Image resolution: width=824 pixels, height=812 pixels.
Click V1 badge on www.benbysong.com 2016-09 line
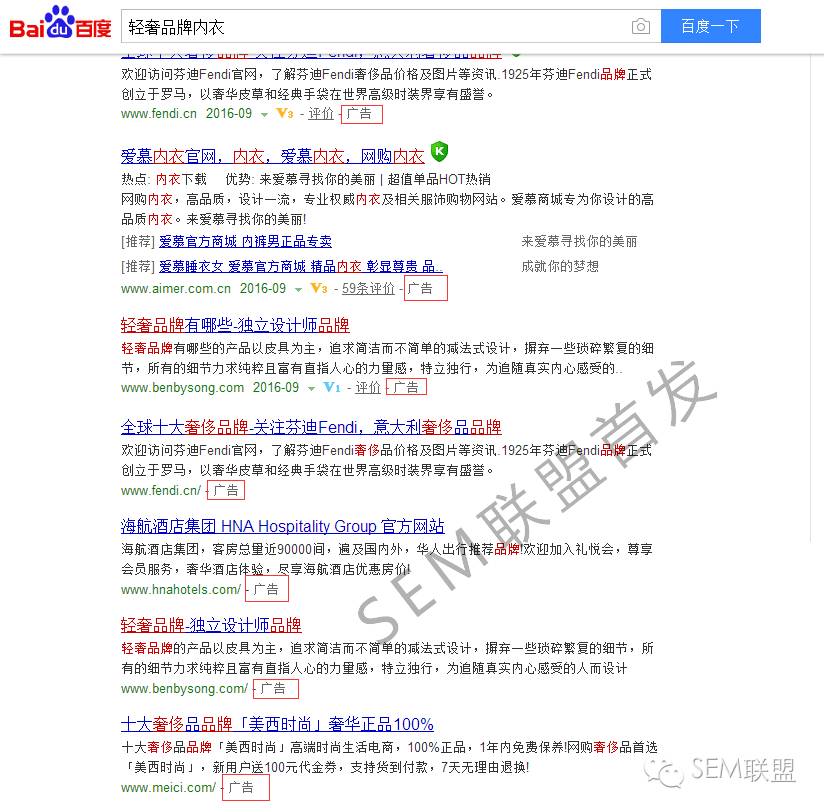coord(332,387)
